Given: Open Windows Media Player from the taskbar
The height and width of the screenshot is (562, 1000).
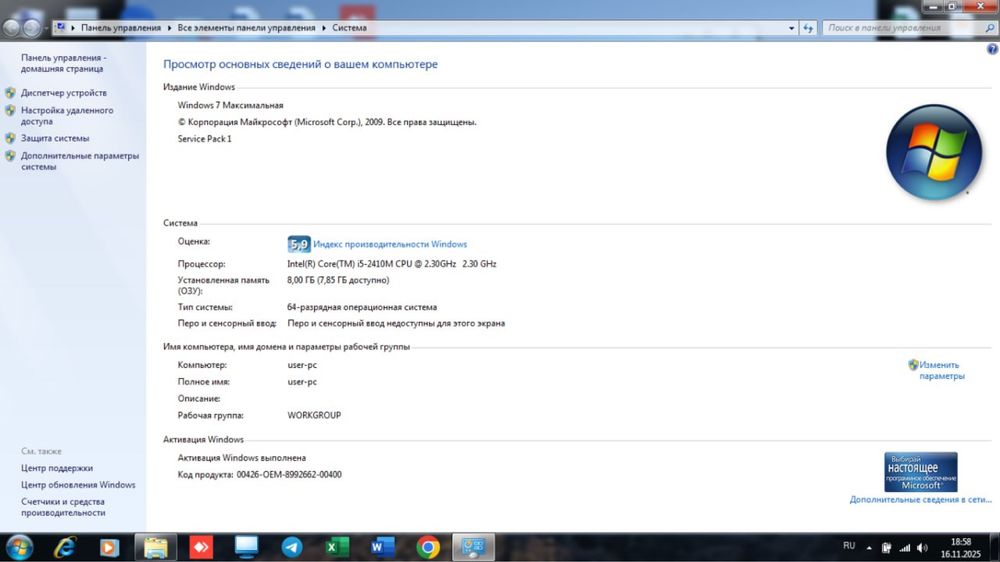Looking at the screenshot, I should pyautogui.click(x=109, y=547).
